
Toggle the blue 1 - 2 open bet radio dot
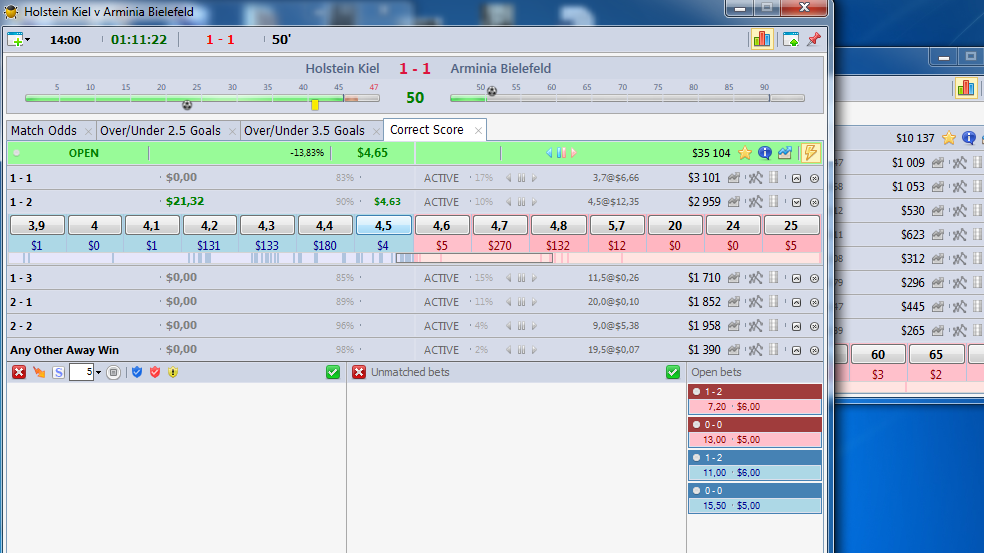pos(697,458)
